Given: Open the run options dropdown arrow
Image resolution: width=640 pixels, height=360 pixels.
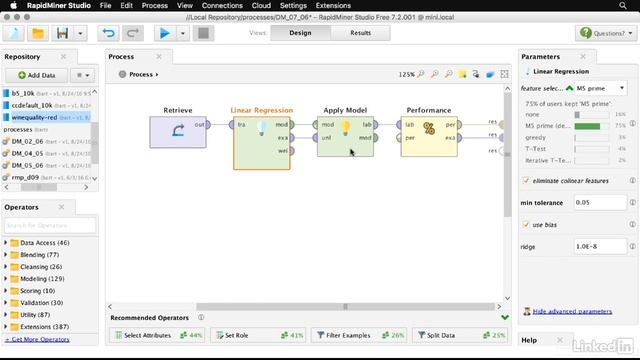Looking at the screenshot, I should click(x=183, y=33).
